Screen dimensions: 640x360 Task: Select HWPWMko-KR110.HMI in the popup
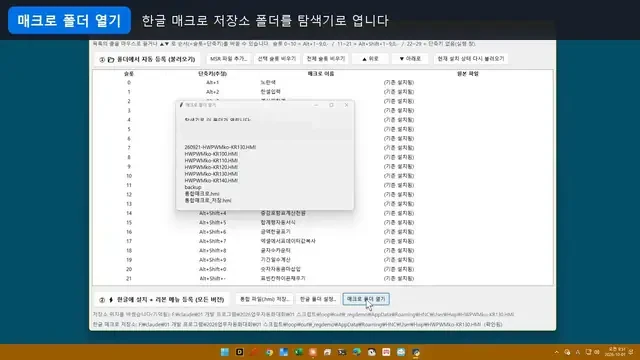[x=211, y=160]
